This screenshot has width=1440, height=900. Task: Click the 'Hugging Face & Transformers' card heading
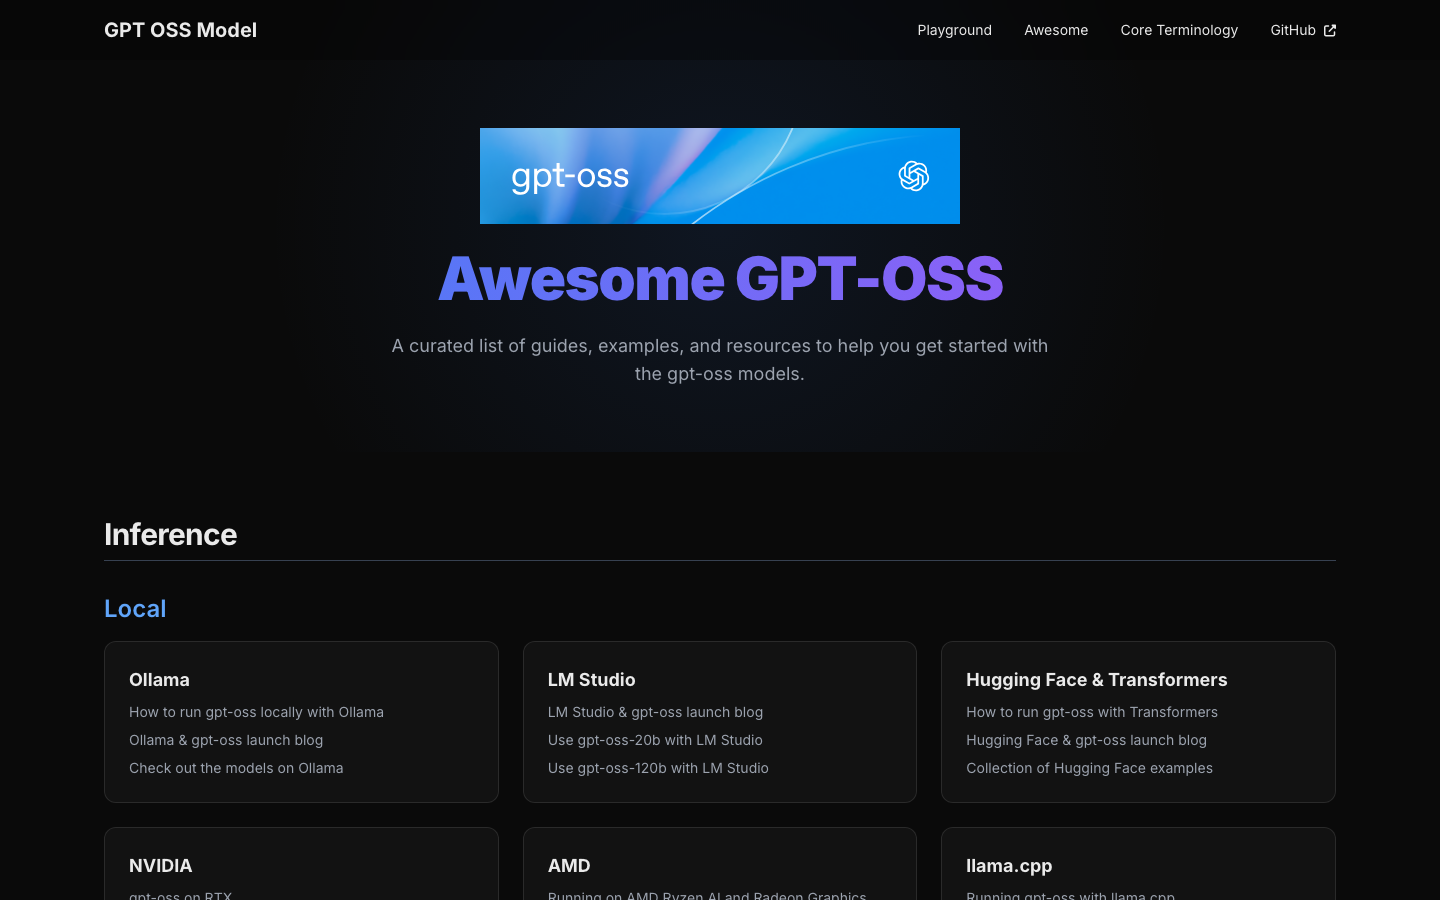tap(1096, 680)
